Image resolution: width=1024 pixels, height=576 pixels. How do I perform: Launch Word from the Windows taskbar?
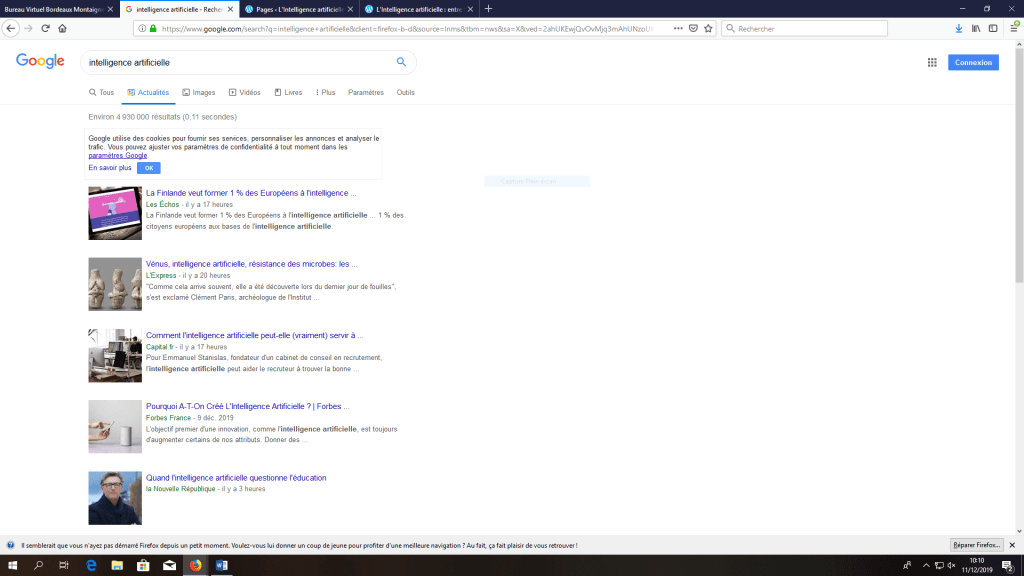point(221,566)
